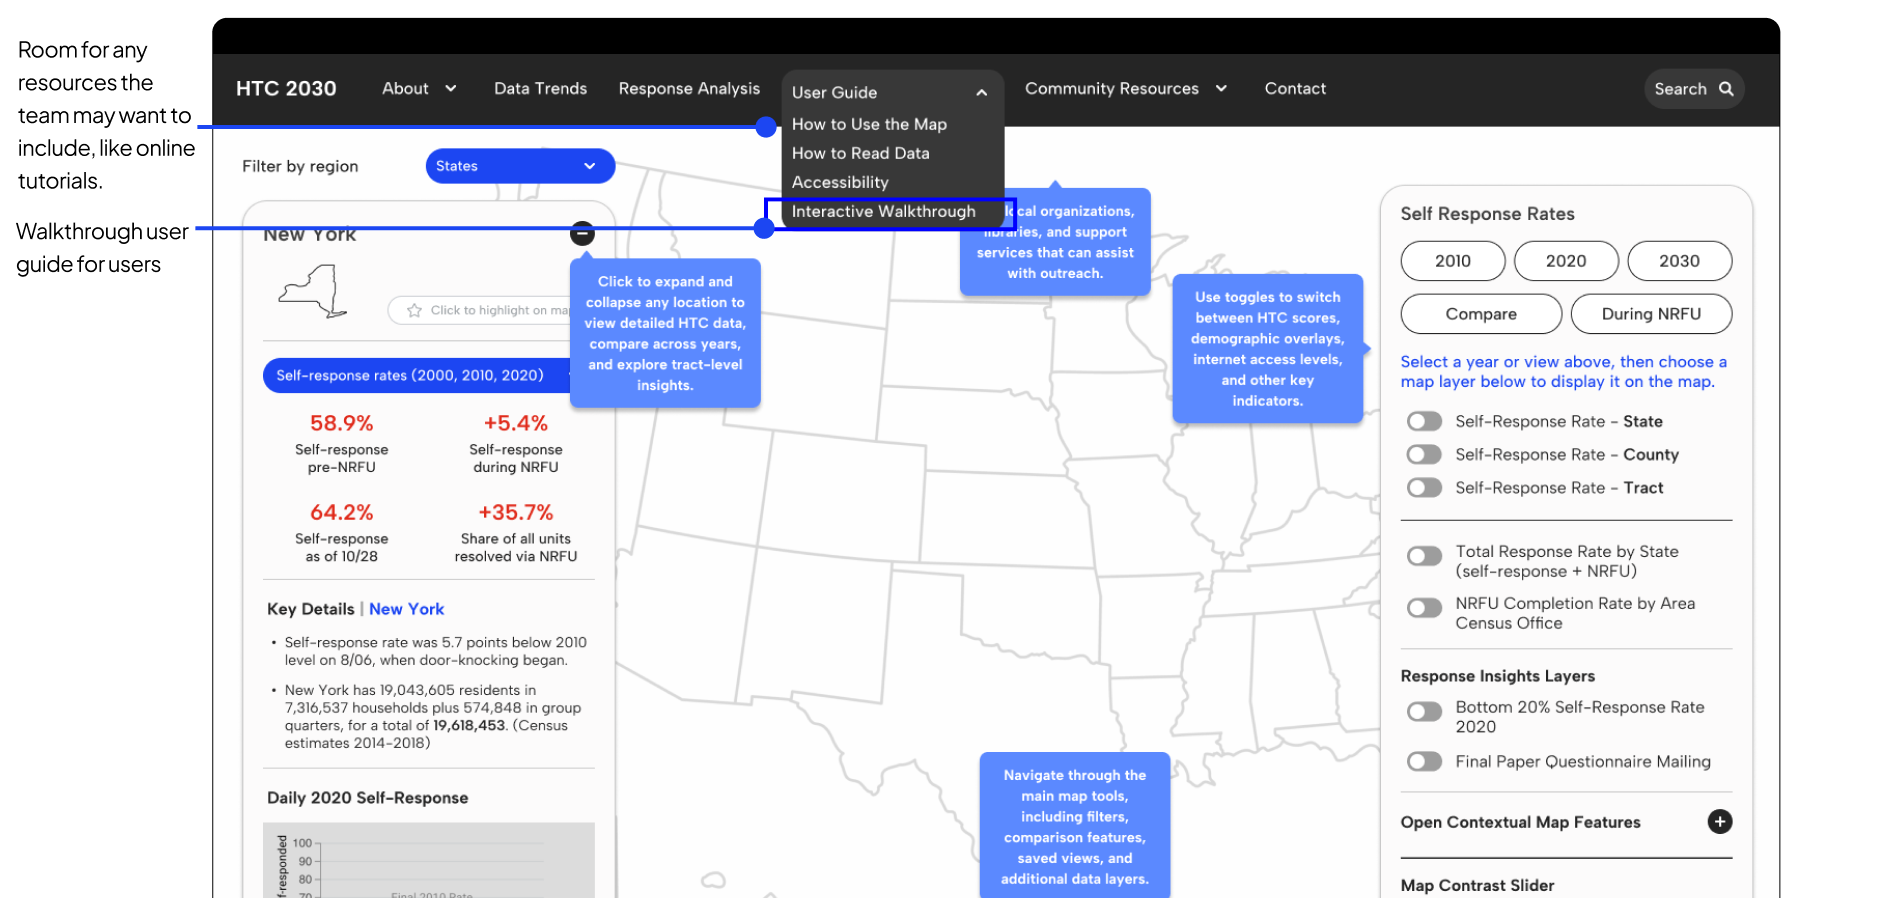This screenshot has width=1878, height=898.
Task: Go to Data Trends page
Action: [540, 89]
